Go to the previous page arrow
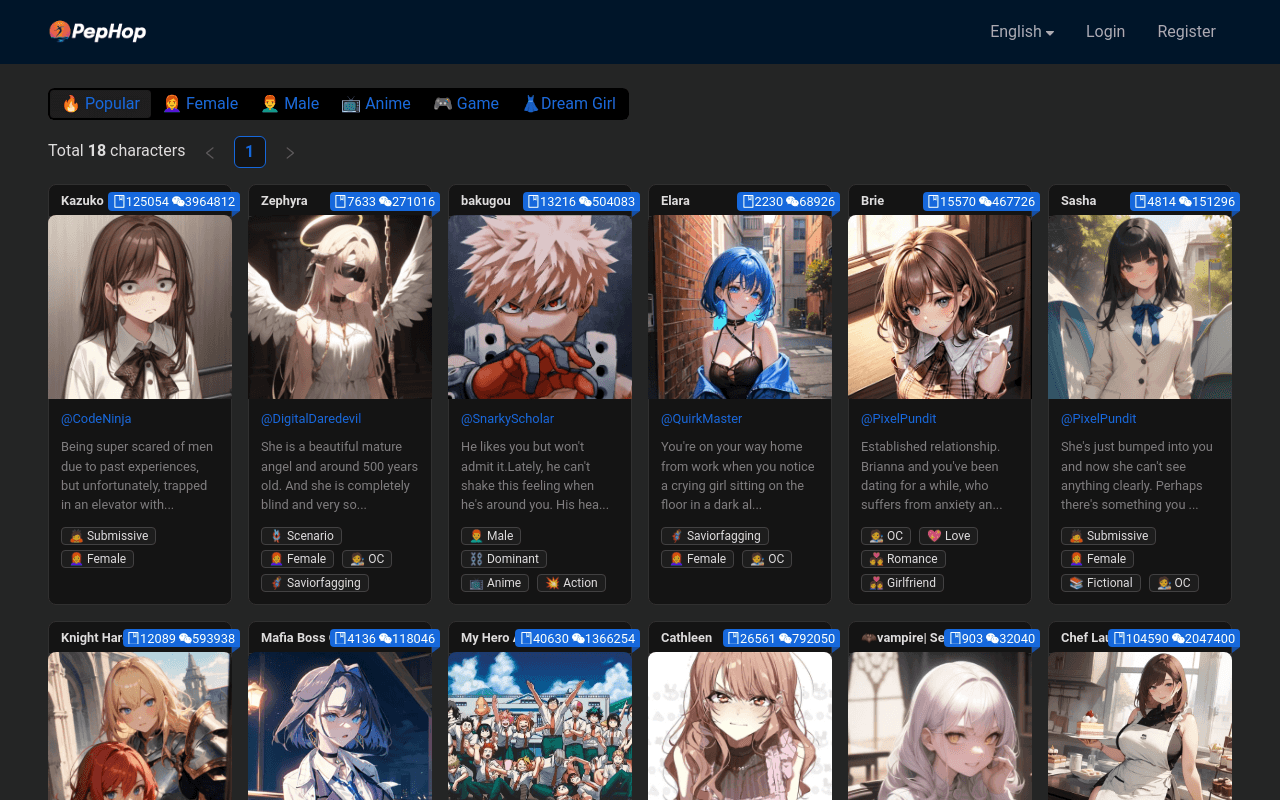Viewport: 1280px width, 800px height. coord(210,153)
